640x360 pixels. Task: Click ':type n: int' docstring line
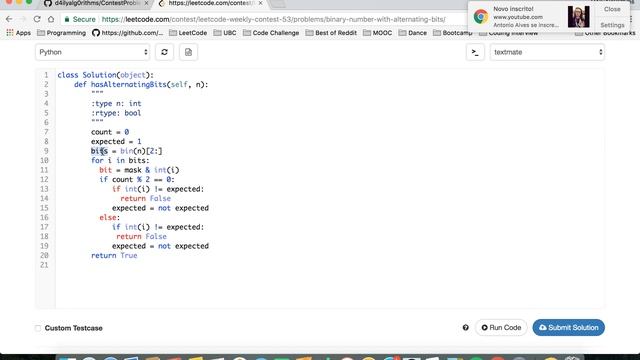click(x=116, y=103)
